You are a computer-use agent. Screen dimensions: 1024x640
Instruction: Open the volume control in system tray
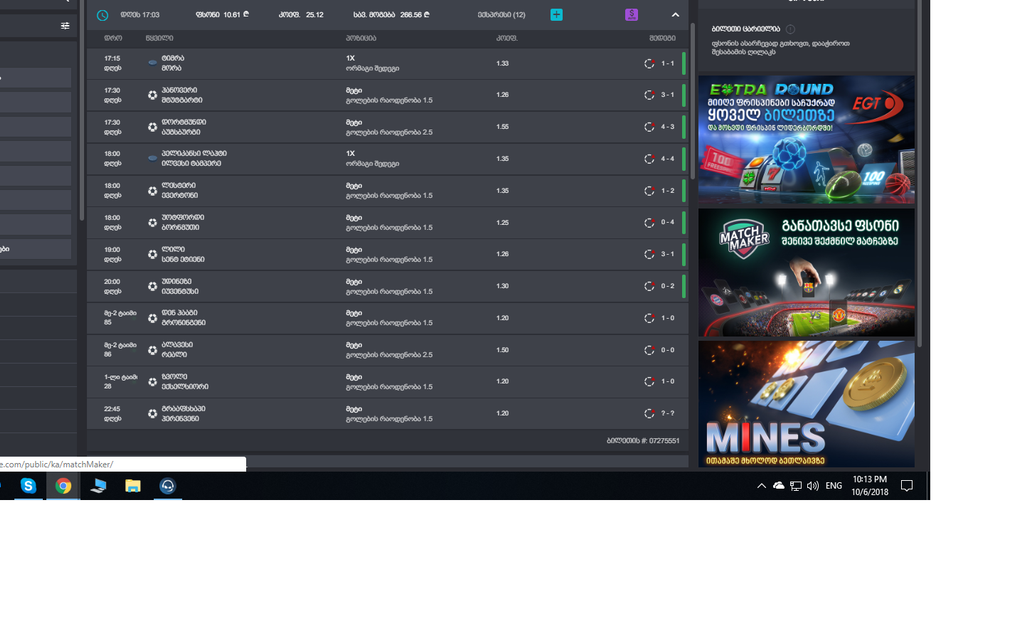812,486
